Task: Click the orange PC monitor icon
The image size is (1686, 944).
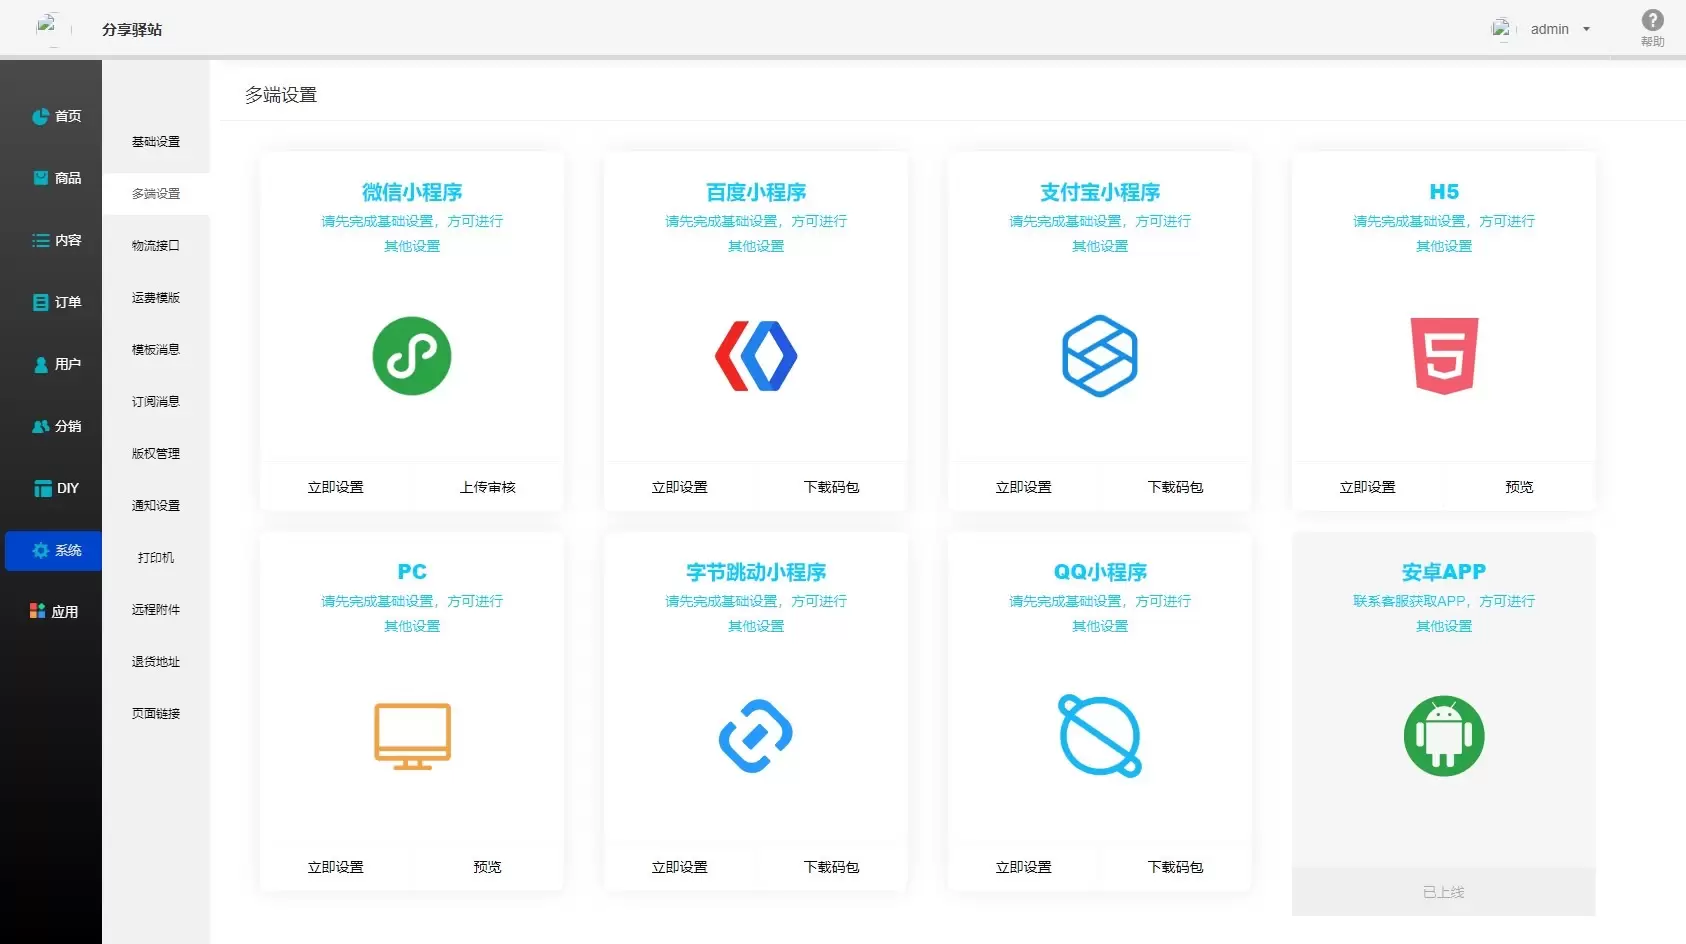Action: tap(412, 736)
